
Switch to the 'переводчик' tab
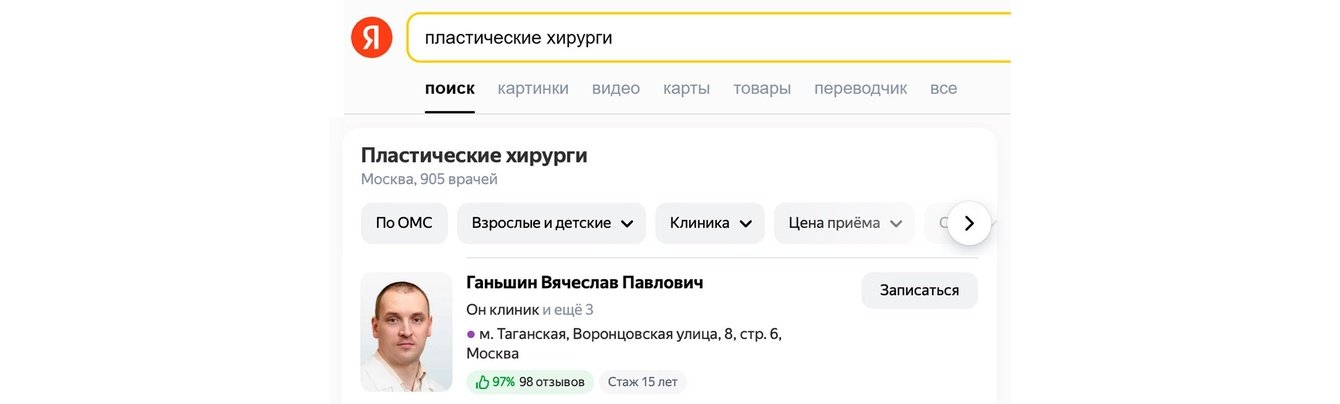860,88
